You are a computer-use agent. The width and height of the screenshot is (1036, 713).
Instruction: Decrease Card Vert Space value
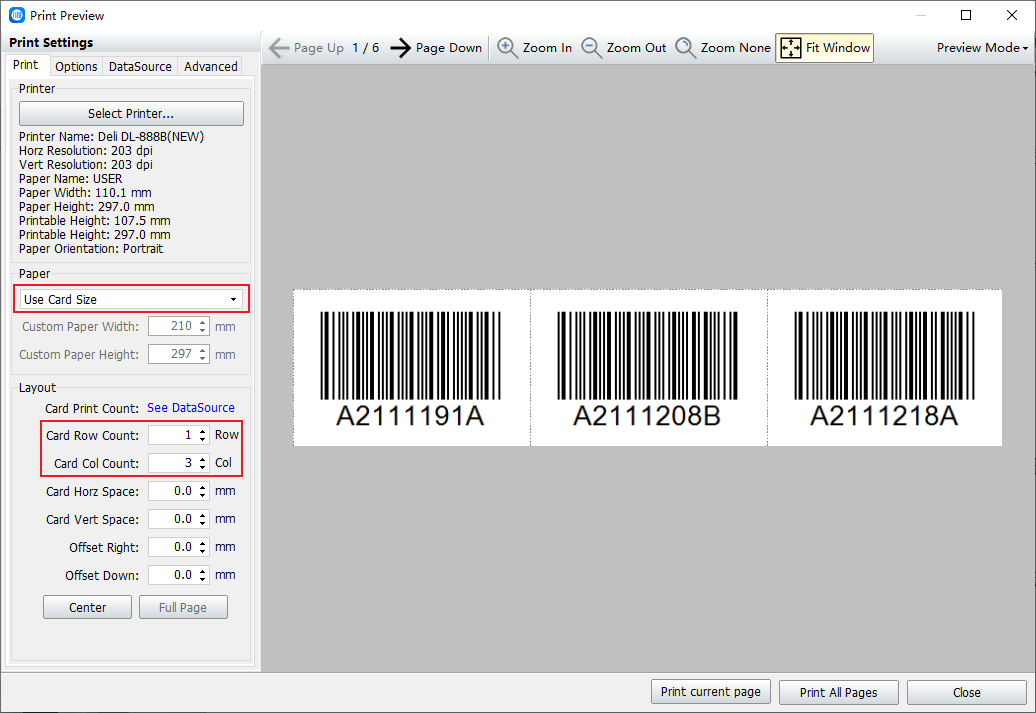(x=203, y=523)
